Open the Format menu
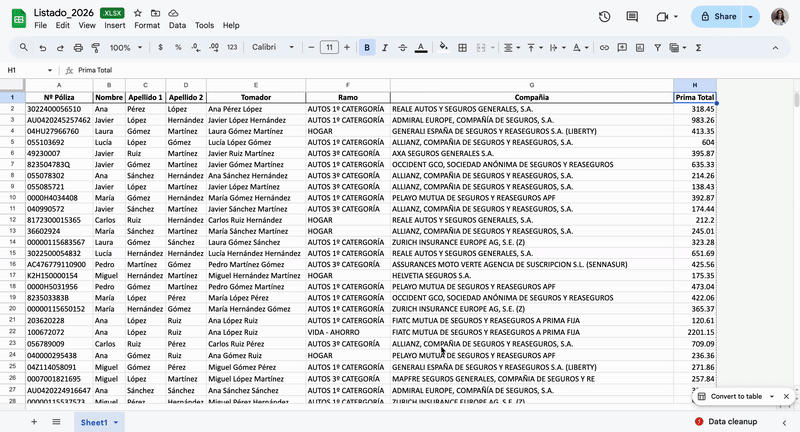 pos(147,25)
